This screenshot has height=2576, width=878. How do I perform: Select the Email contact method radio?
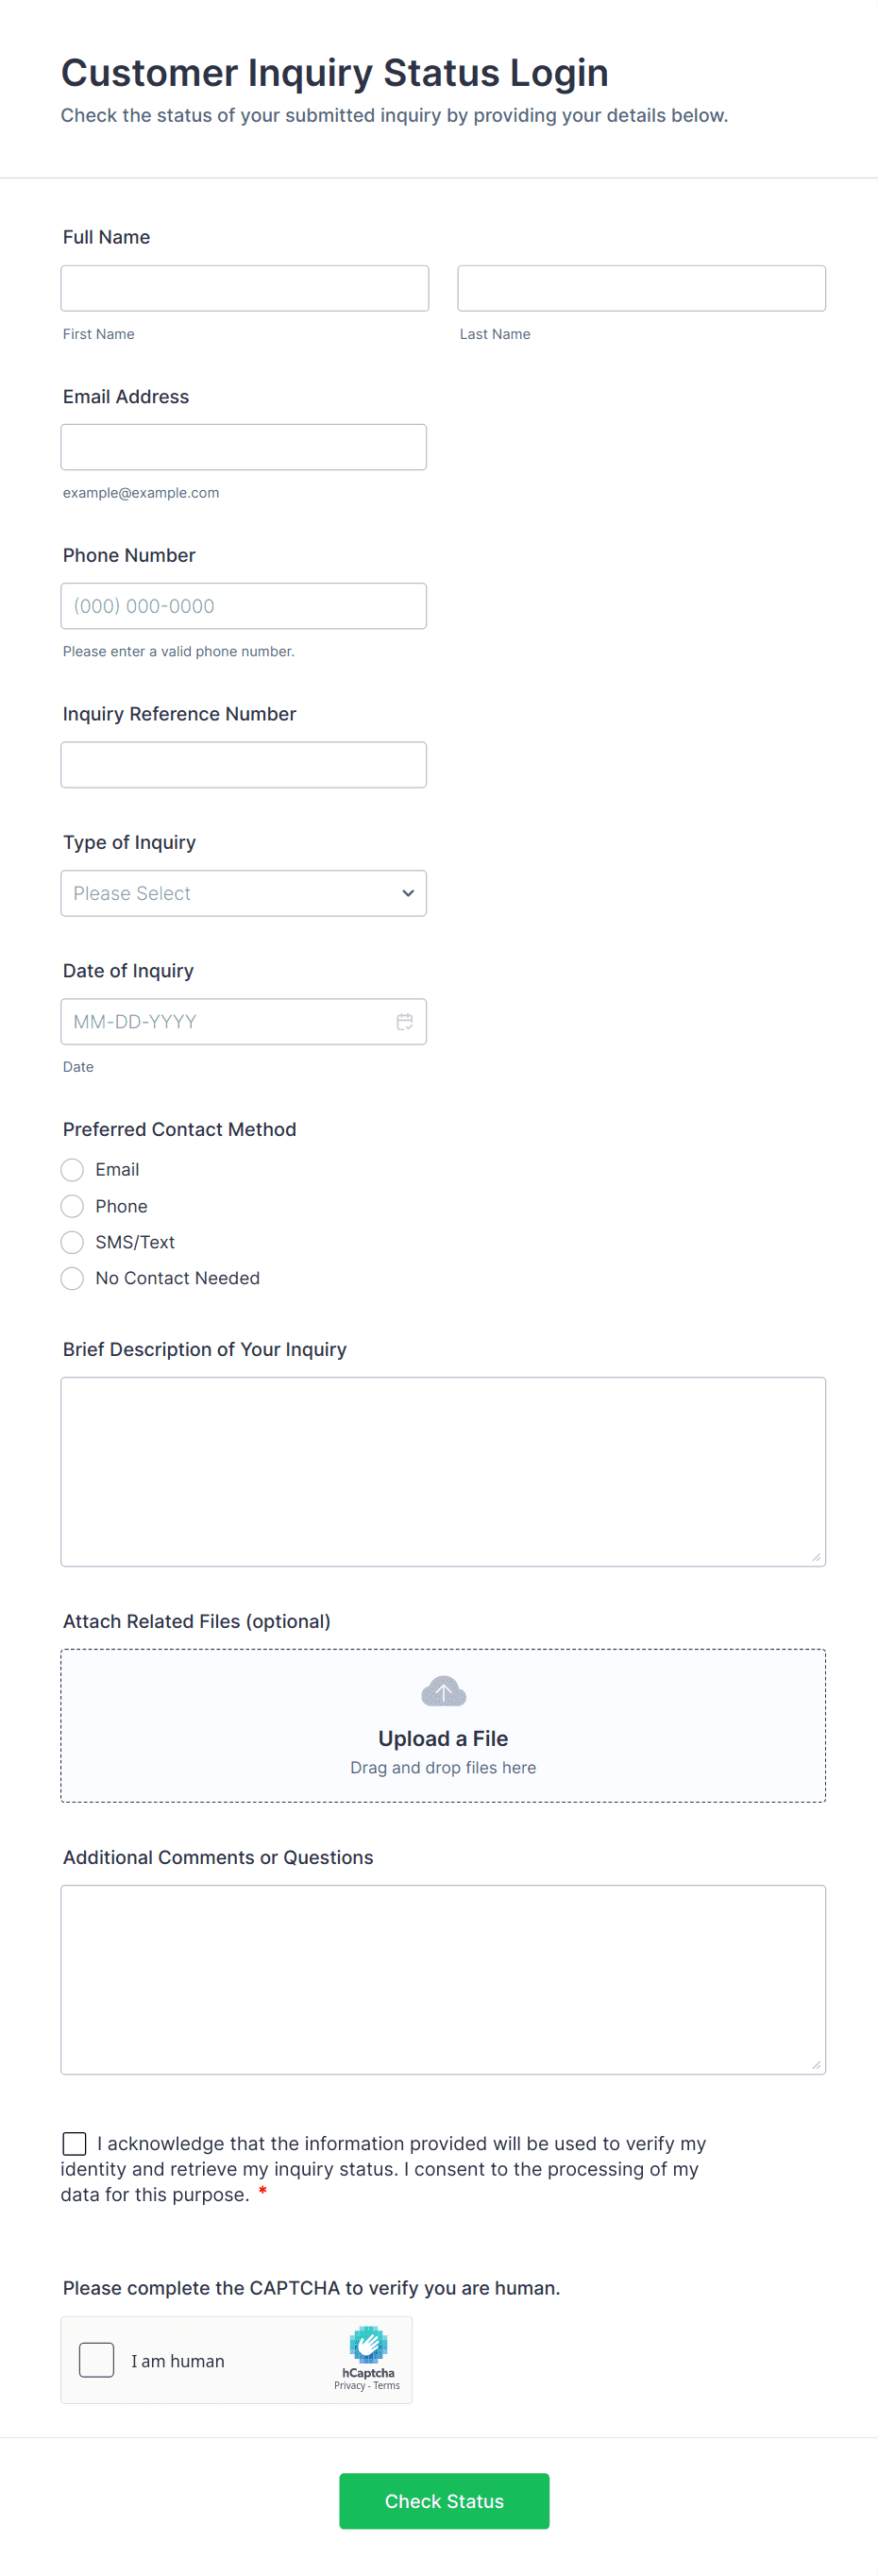[72, 1170]
